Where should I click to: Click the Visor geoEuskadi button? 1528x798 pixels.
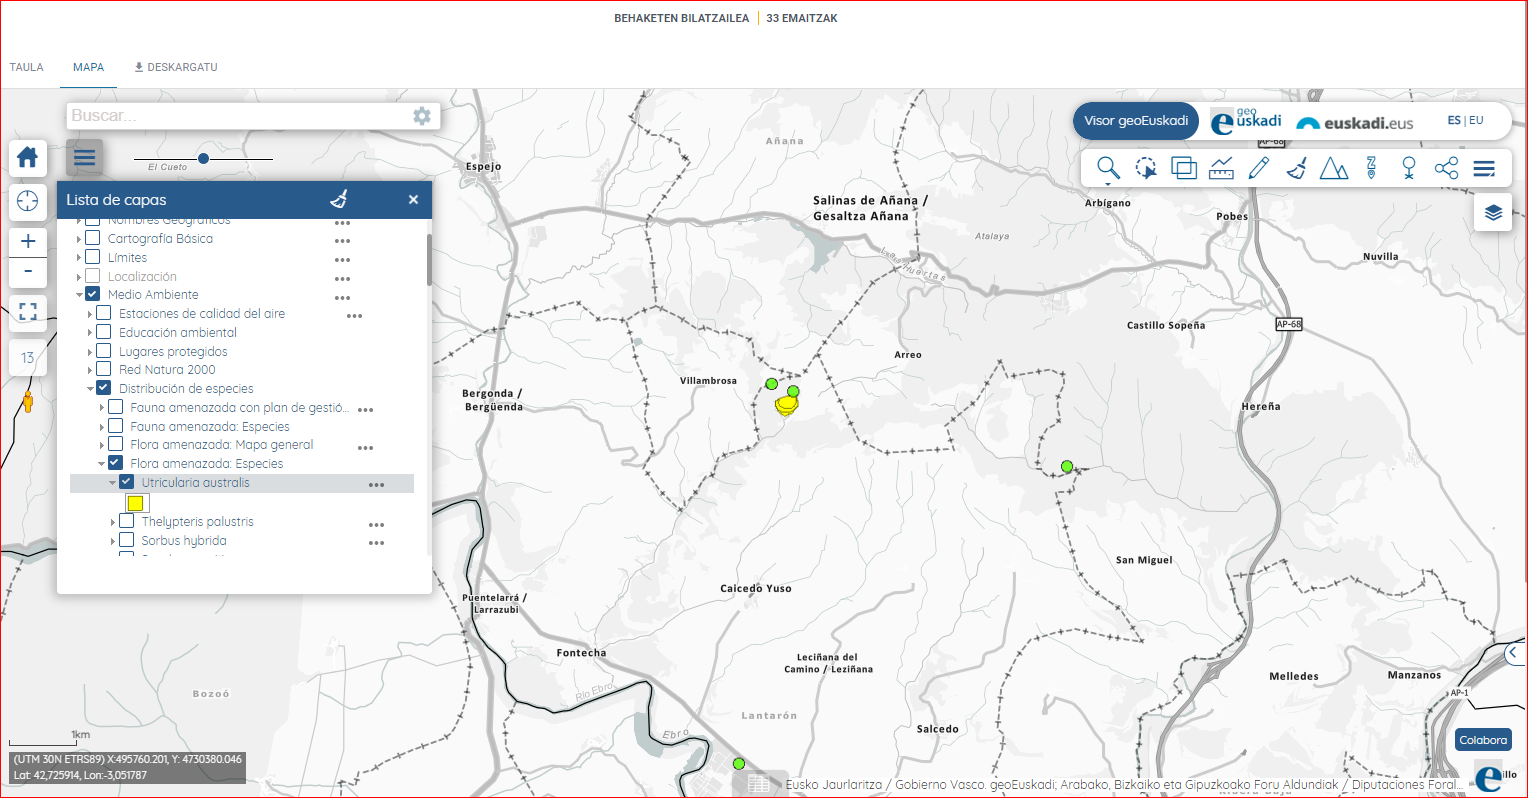coord(1136,121)
